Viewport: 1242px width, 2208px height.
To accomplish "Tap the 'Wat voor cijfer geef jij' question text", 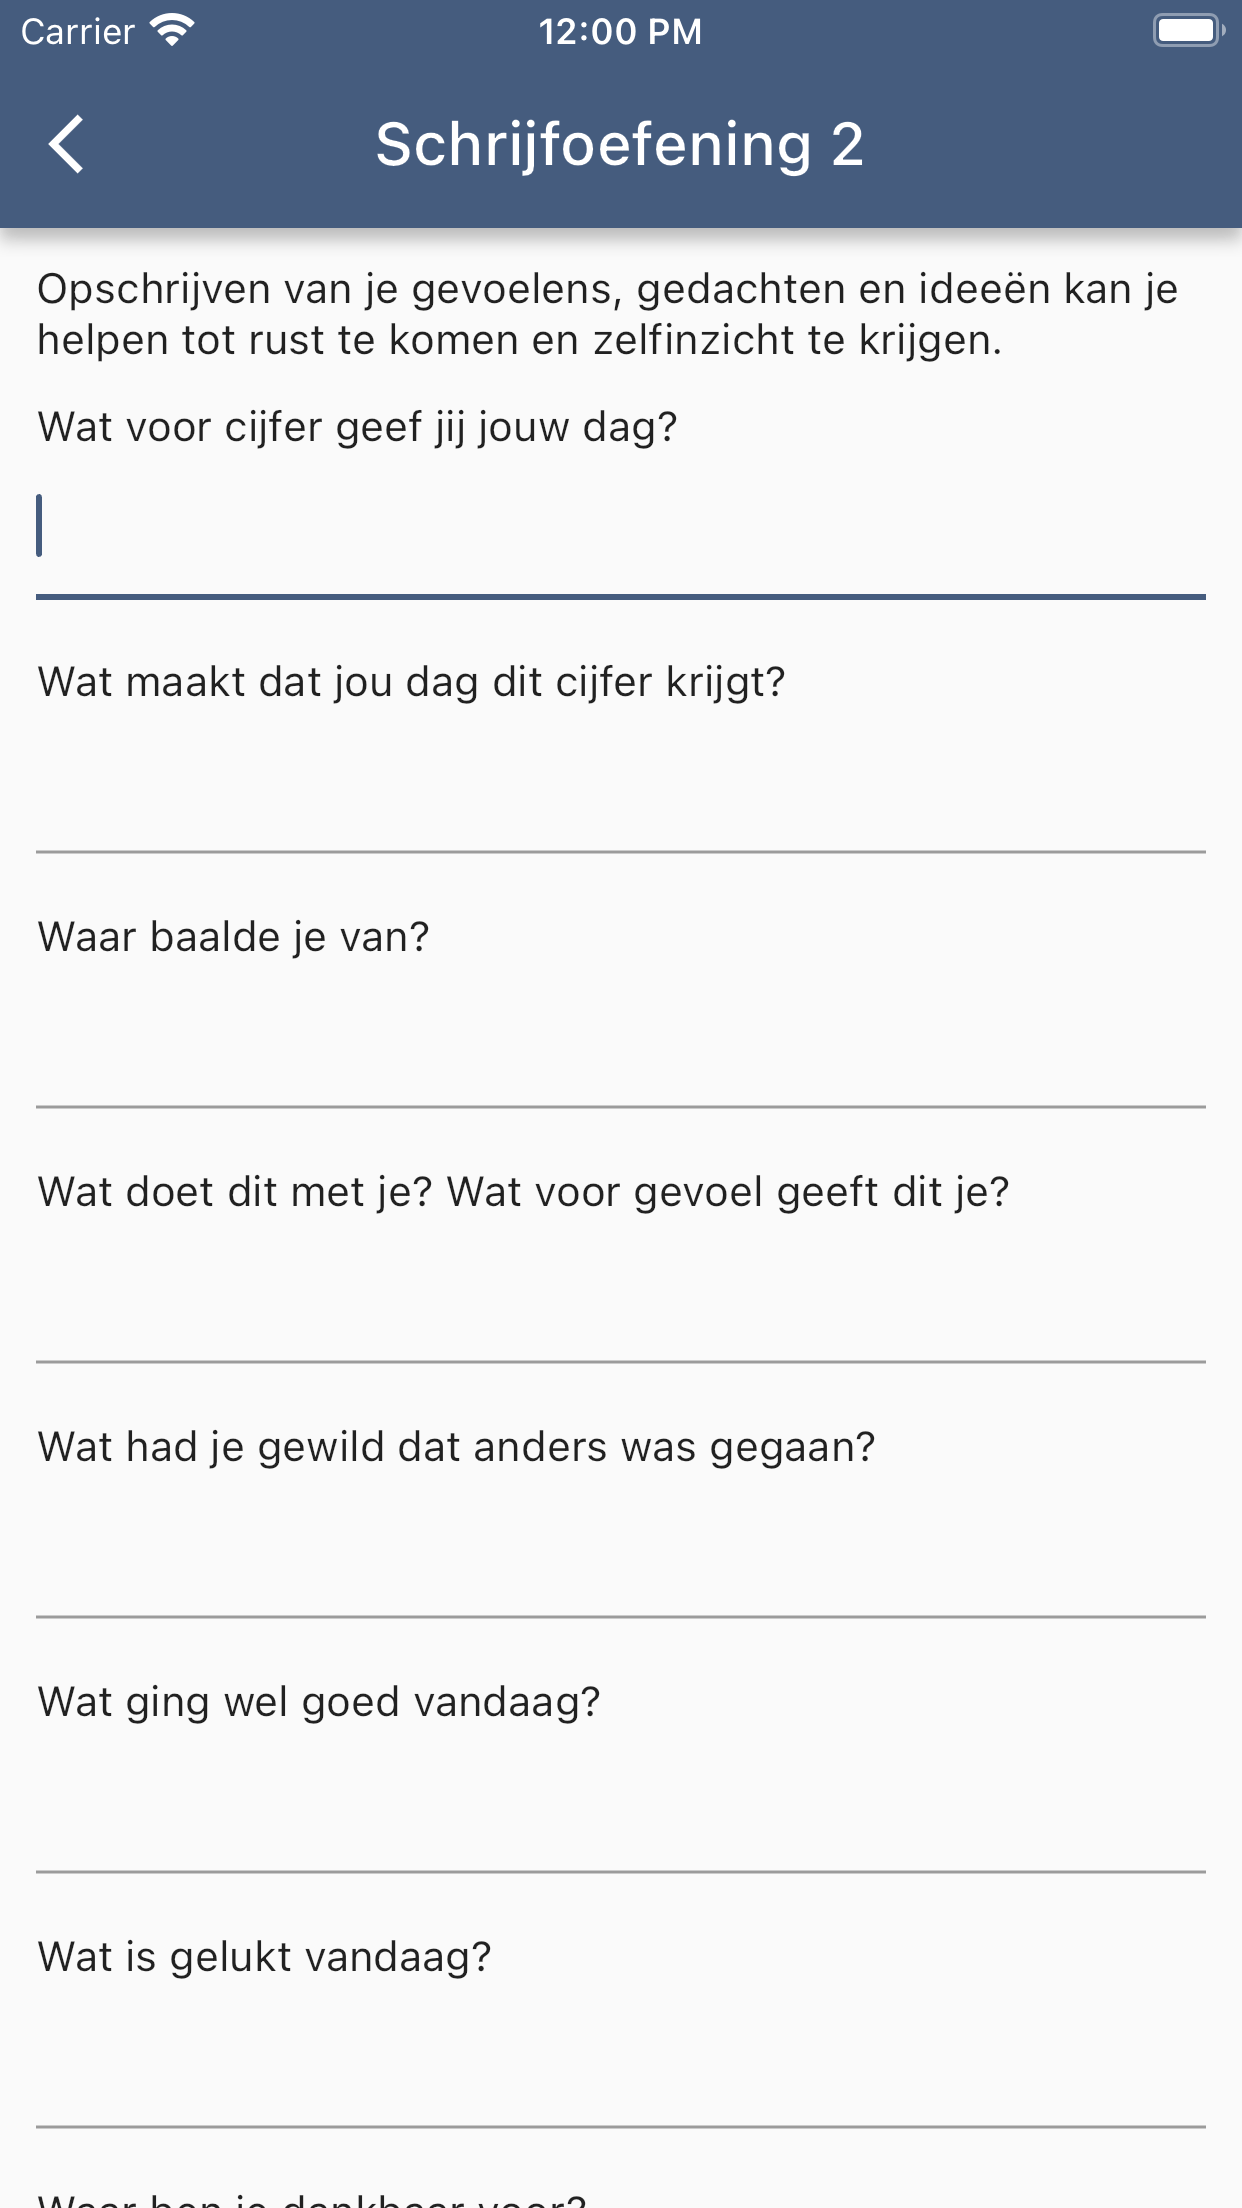I will (x=357, y=427).
